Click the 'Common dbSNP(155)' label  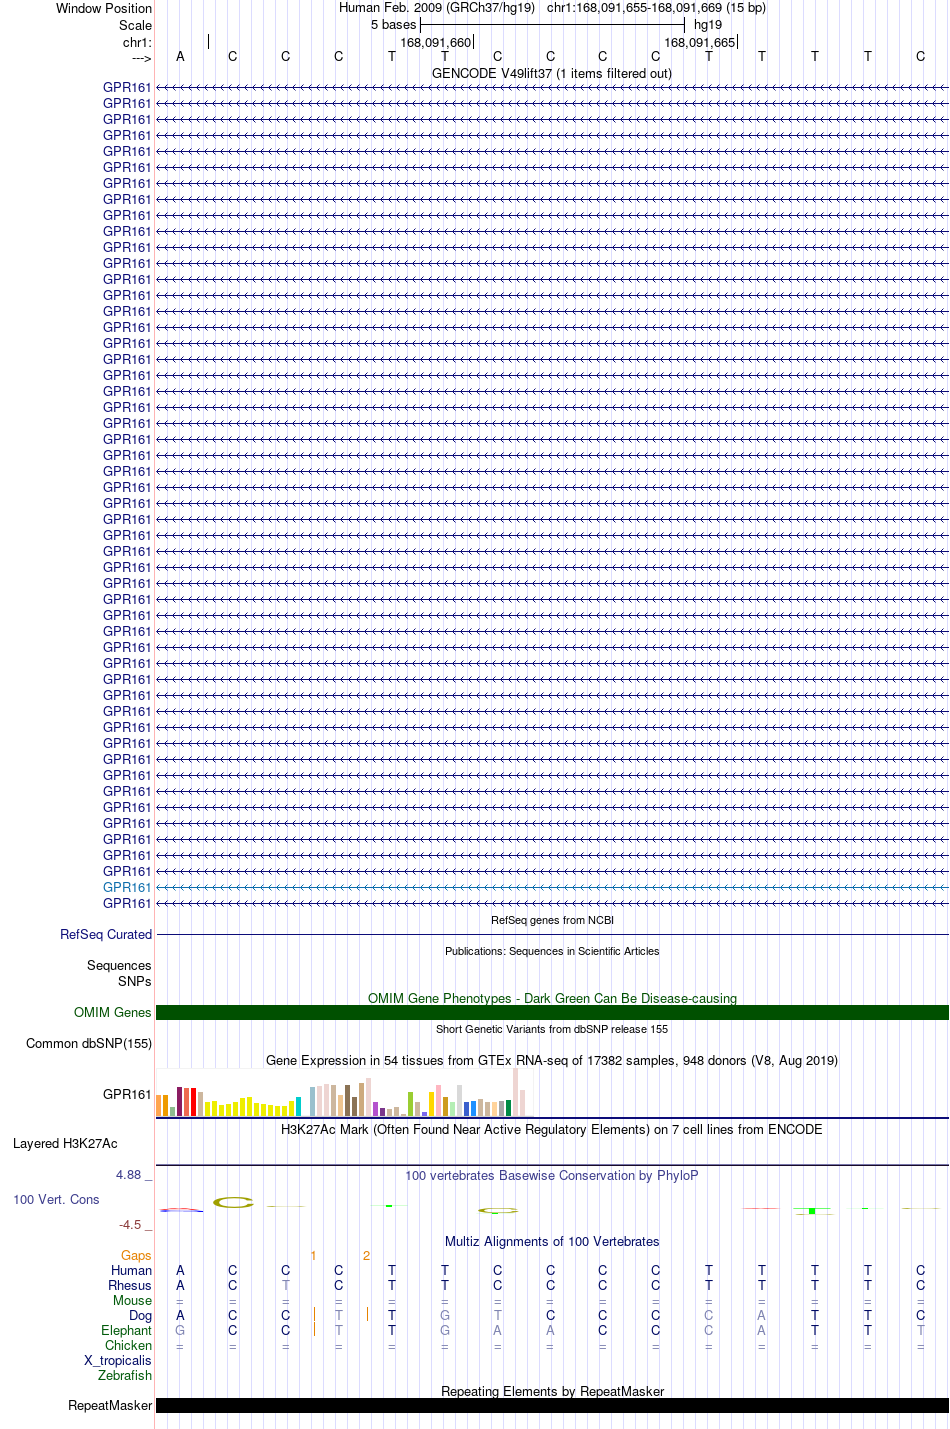click(89, 1043)
